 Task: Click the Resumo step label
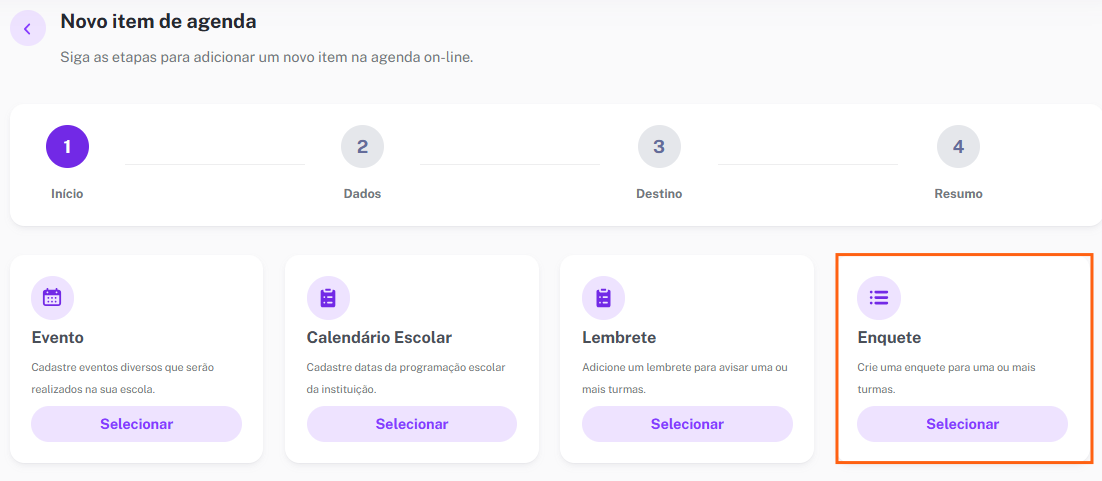[x=959, y=193]
